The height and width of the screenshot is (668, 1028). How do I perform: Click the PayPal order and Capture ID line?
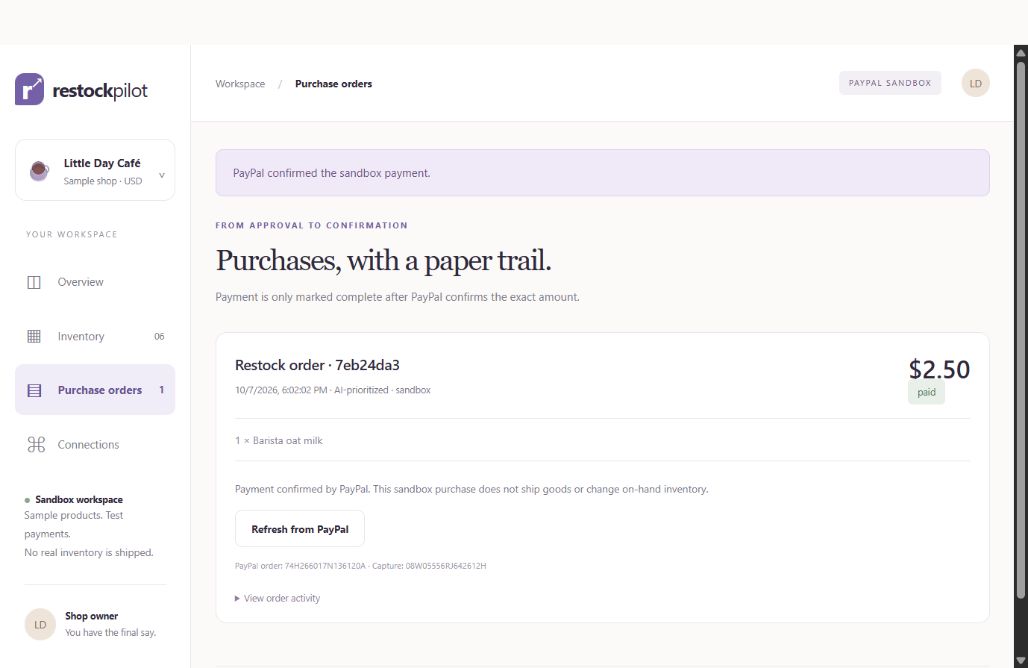point(361,566)
